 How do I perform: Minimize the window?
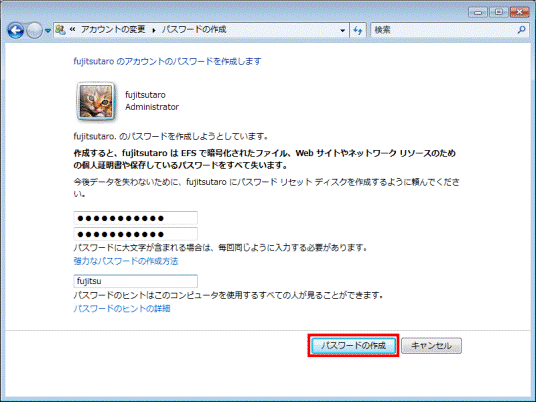(478, 13)
